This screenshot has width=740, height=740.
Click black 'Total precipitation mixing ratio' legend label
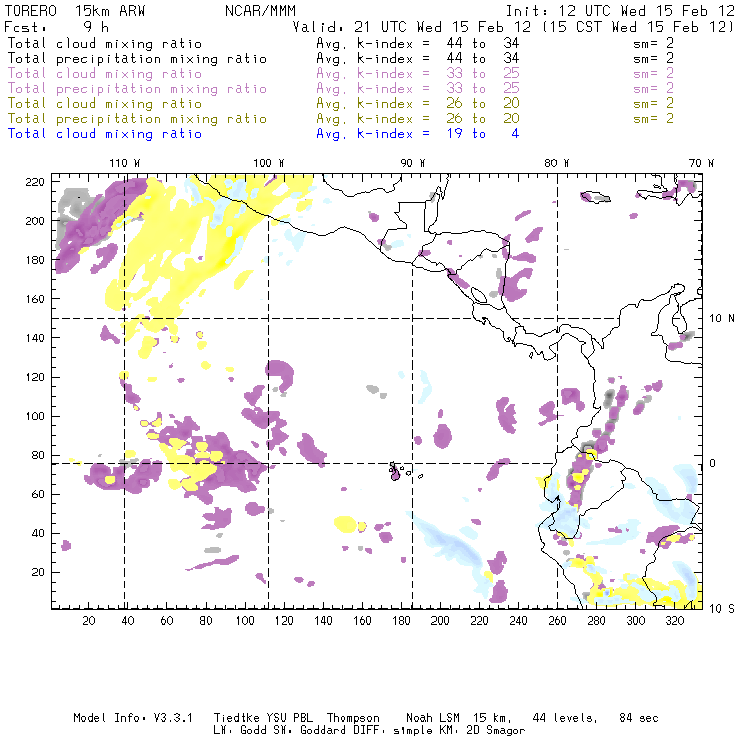coord(137,59)
